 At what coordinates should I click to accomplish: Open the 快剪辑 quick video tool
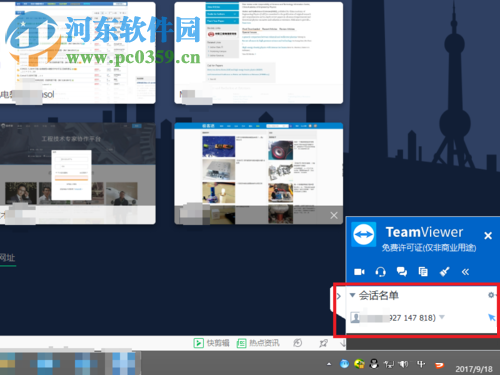[x=211, y=343]
